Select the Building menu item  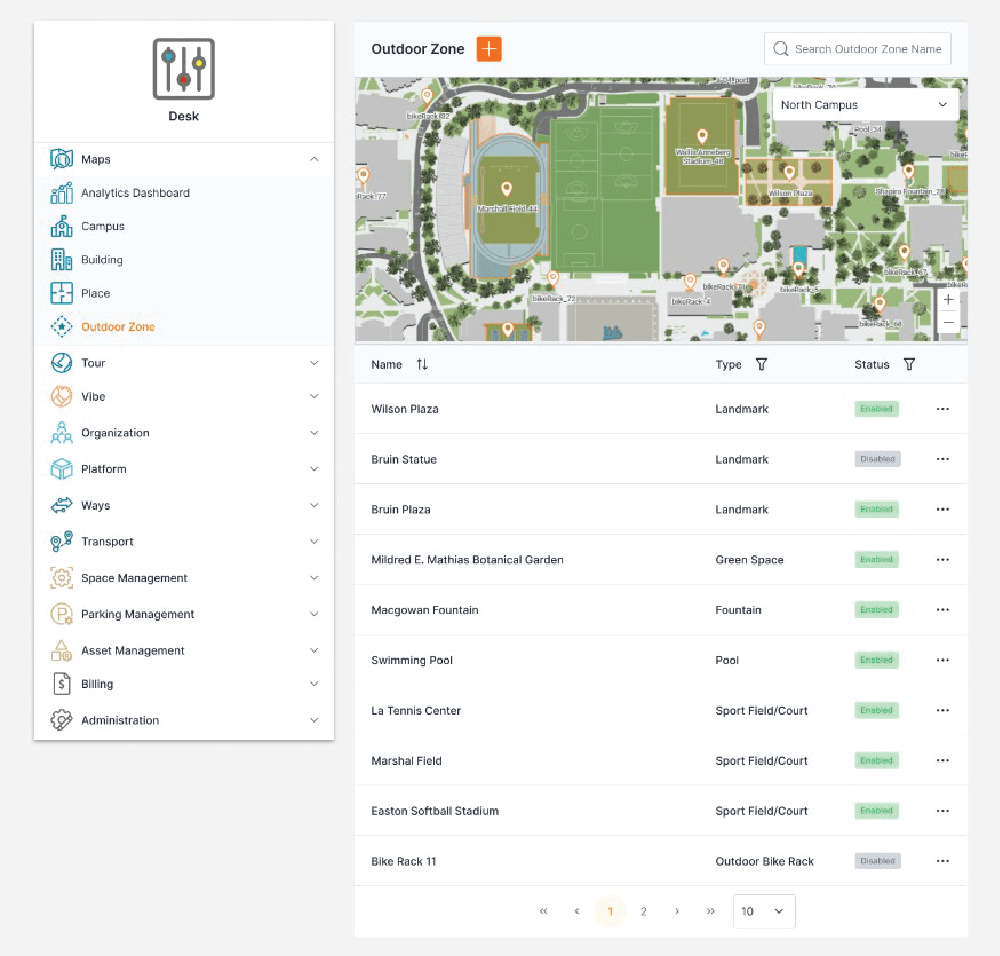pyautogui.click(x=101, y=260)
